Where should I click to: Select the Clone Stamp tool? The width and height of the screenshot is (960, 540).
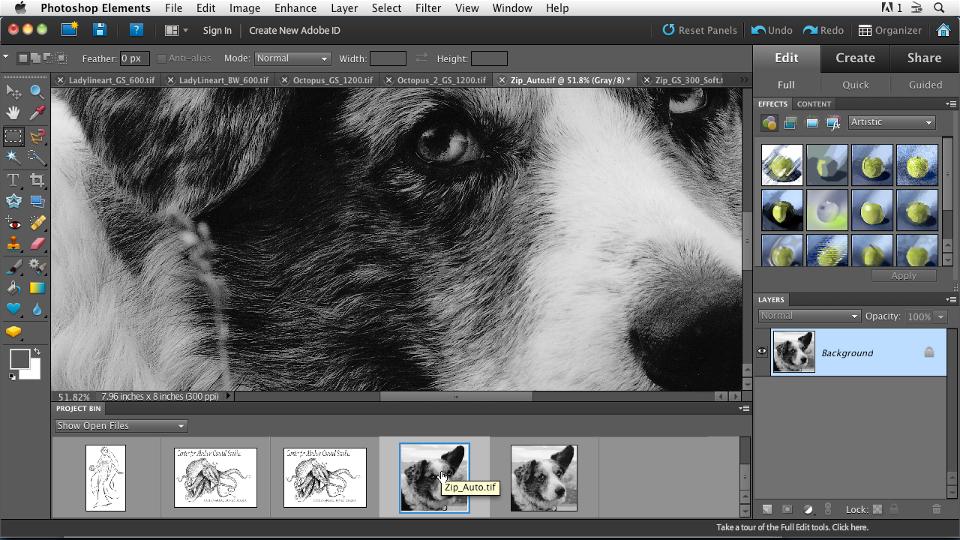pos(13,244)
